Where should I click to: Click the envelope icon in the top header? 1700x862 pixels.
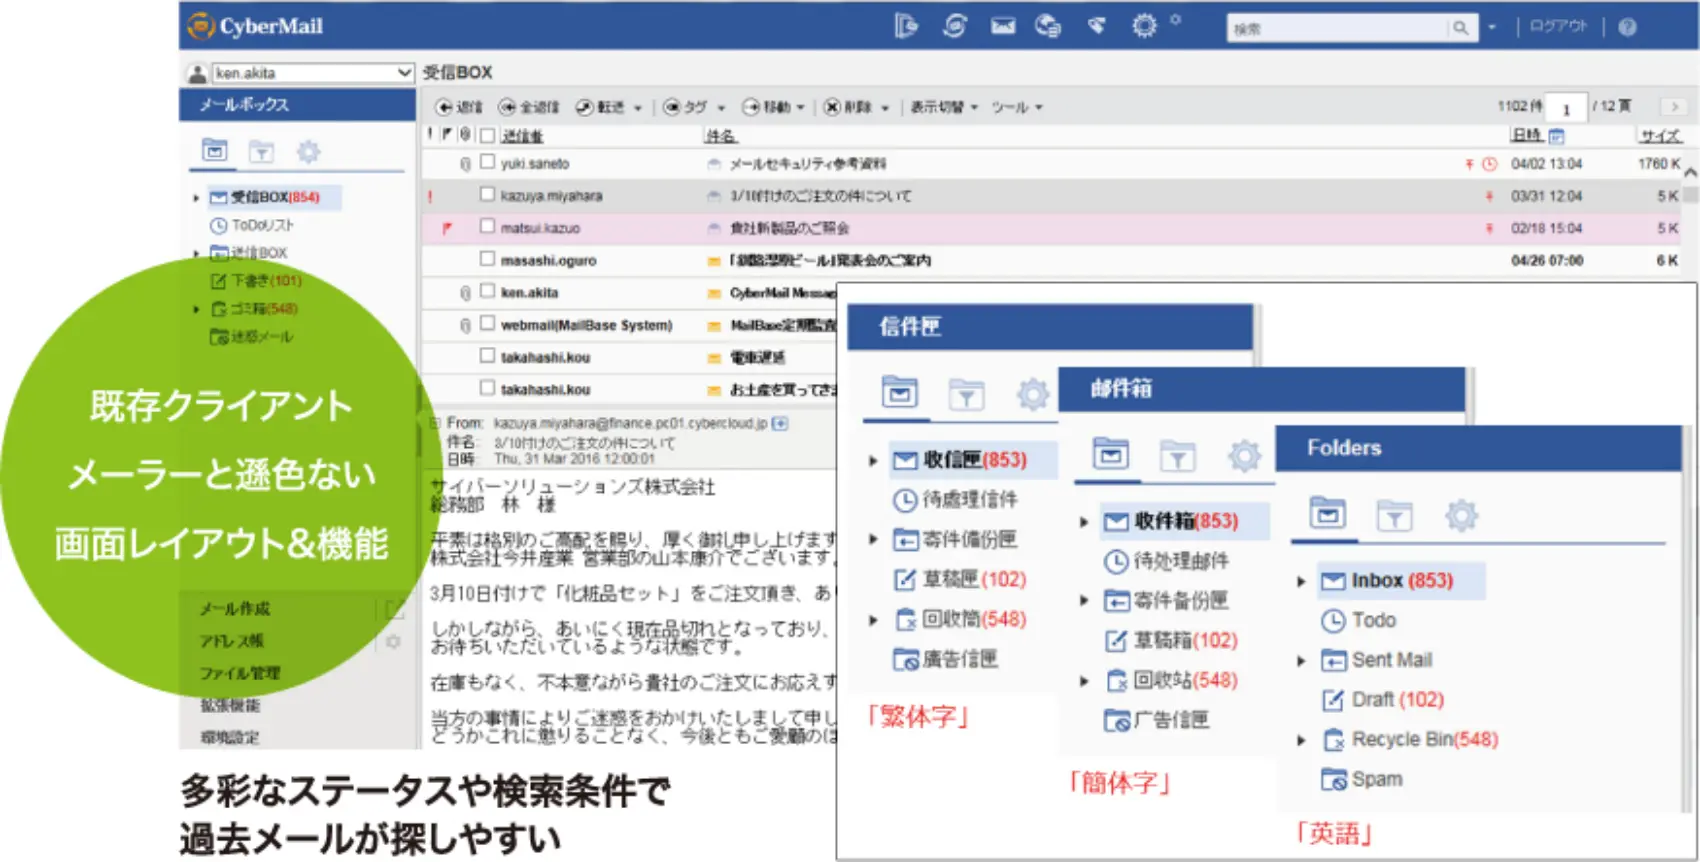click(1003, 26)
